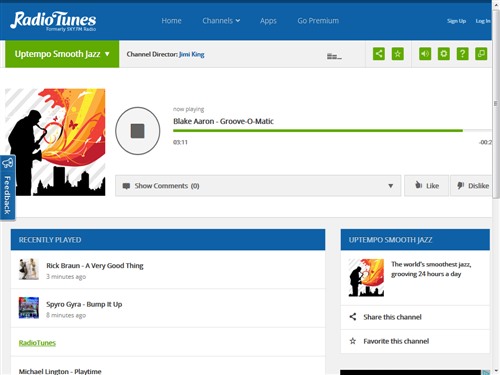
Task: Stop playback with the round stop button
Action: [x=137, y=131]
